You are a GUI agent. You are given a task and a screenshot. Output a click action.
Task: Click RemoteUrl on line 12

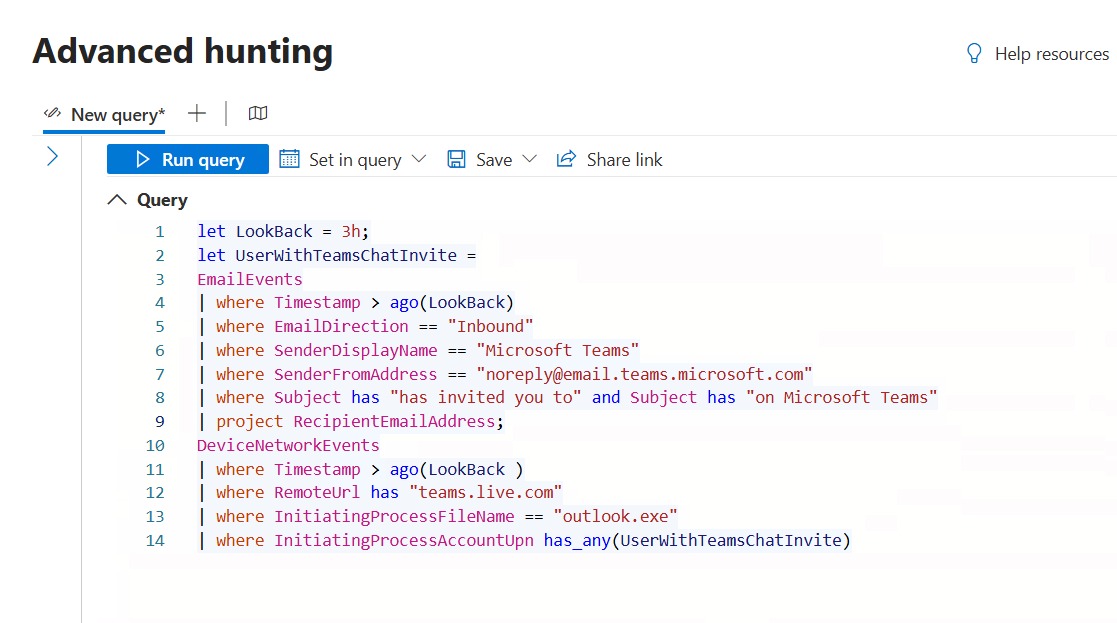317,492
